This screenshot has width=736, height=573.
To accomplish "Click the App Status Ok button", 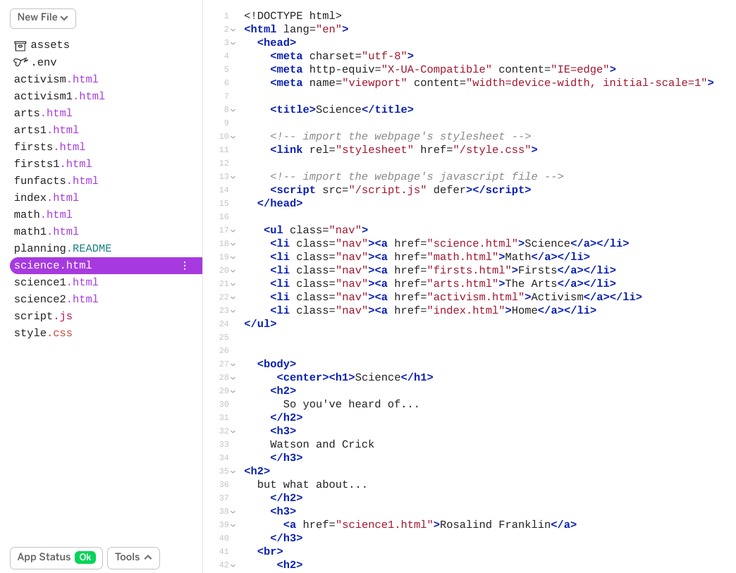I will click(x=56, y=558).
